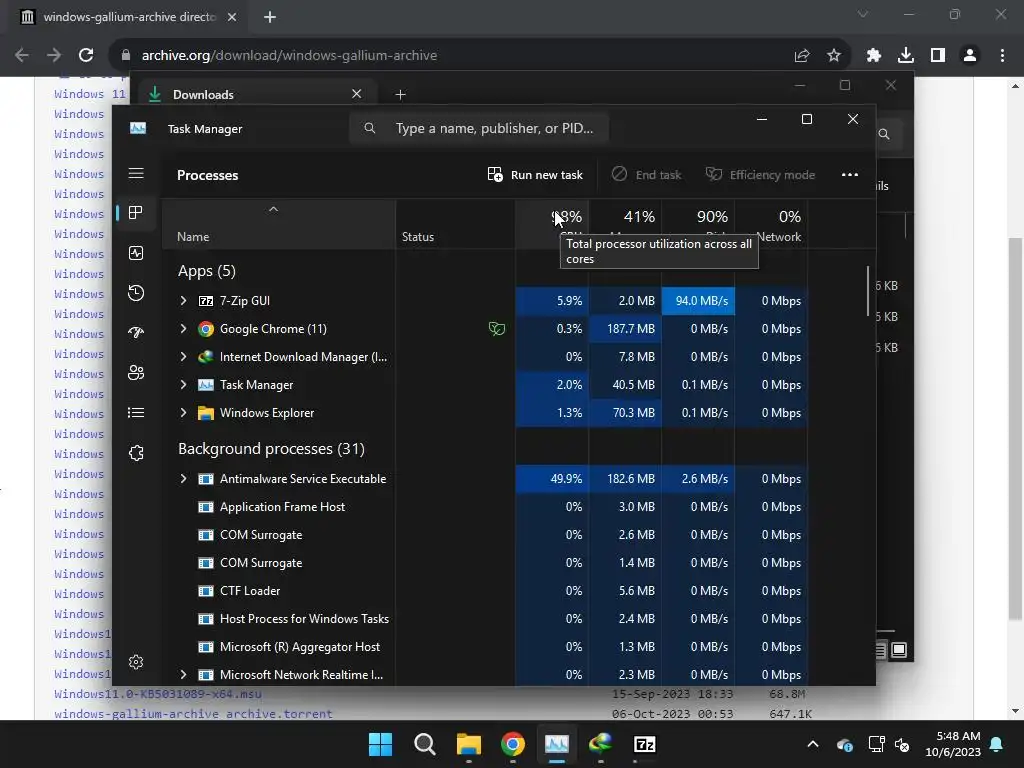Add new tab in File Explorer window
Screen dimensions: 1024x768
tap(400, 95)
